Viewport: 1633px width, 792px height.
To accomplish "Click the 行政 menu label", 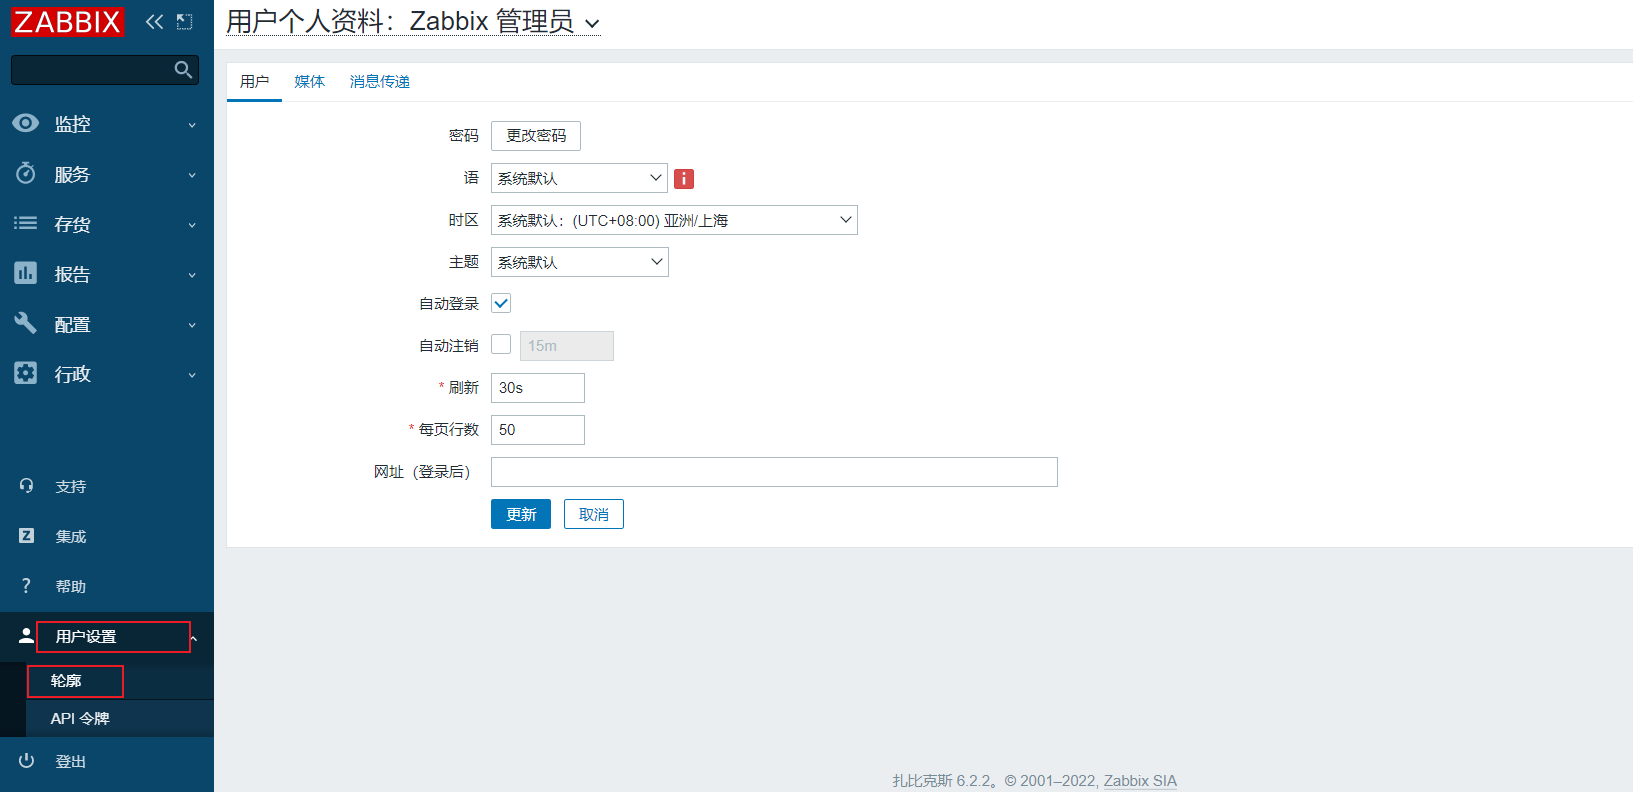I will 72,374.
